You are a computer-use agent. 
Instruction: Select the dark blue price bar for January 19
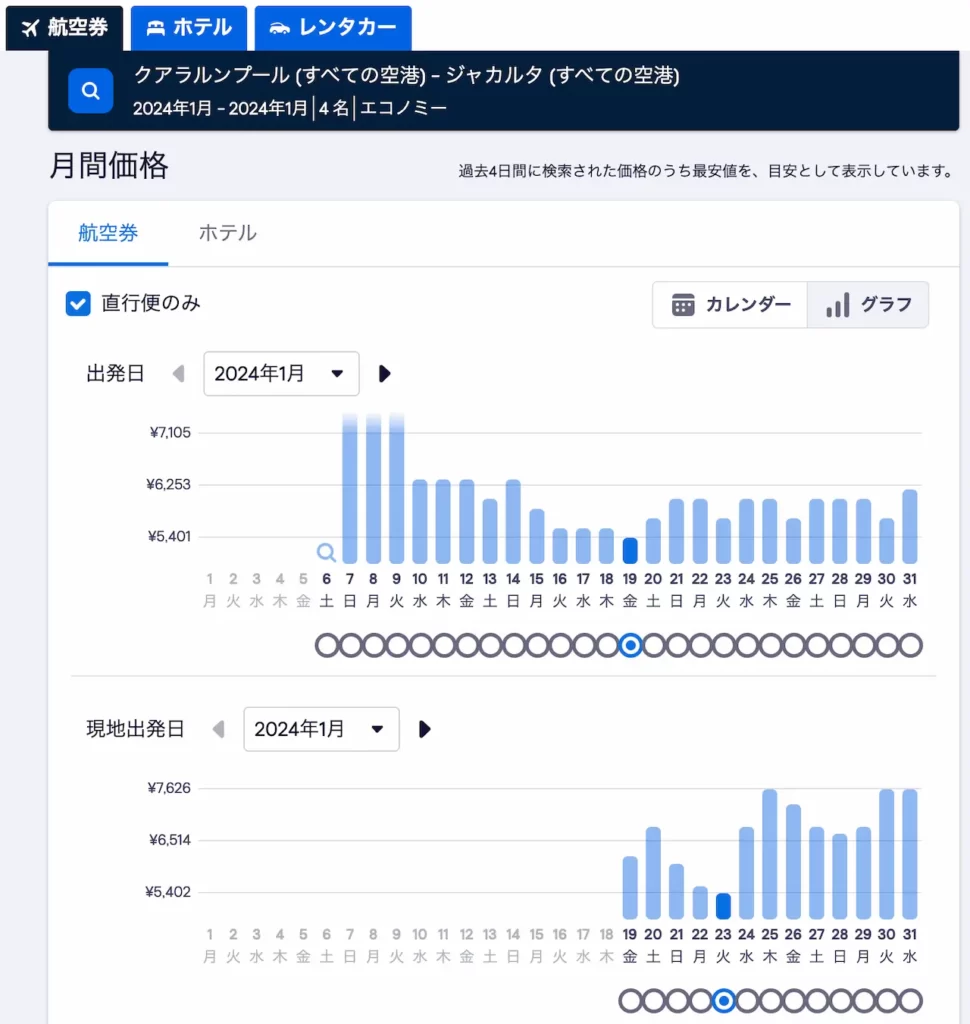[630, 550]
